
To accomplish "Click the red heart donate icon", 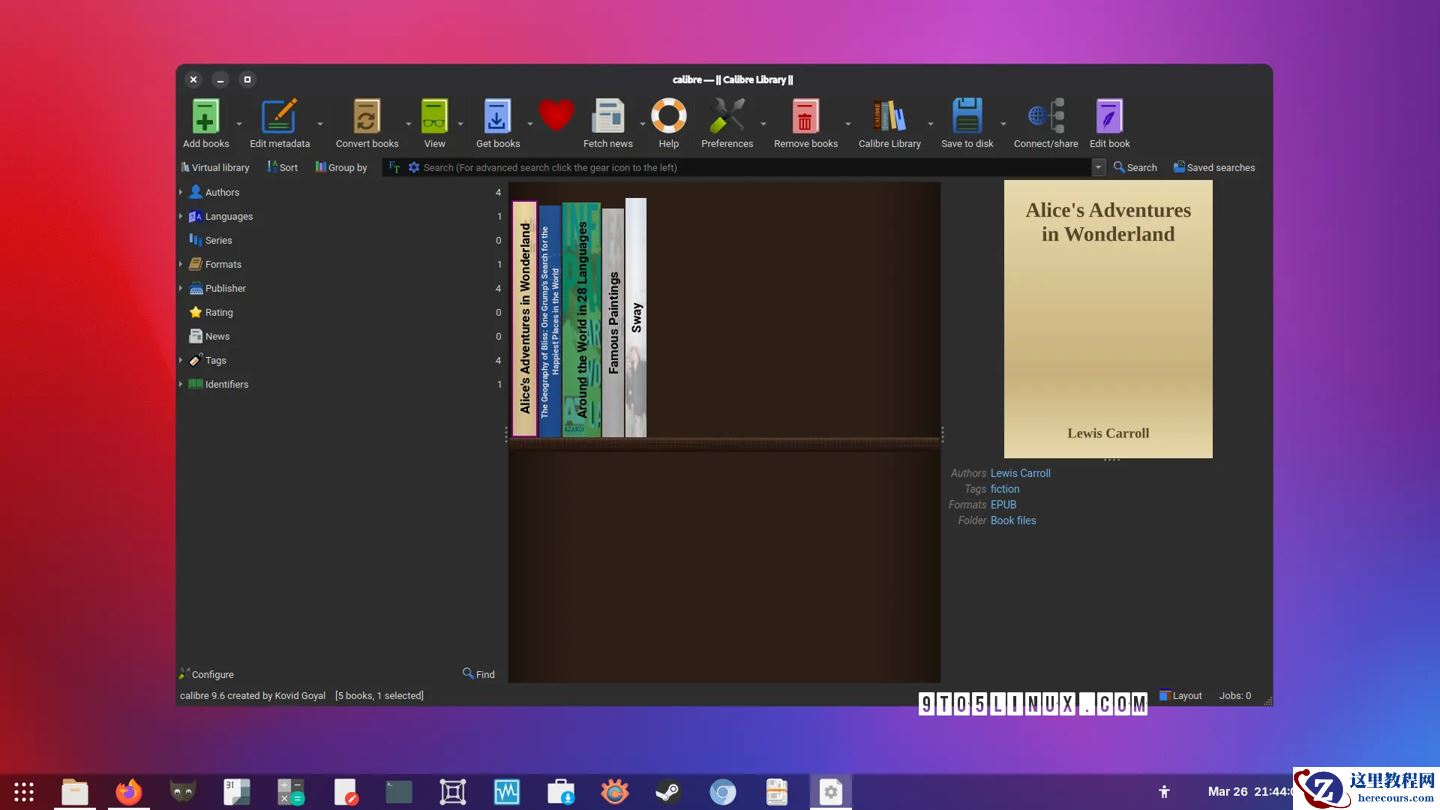I will click(x=556, y=116).
